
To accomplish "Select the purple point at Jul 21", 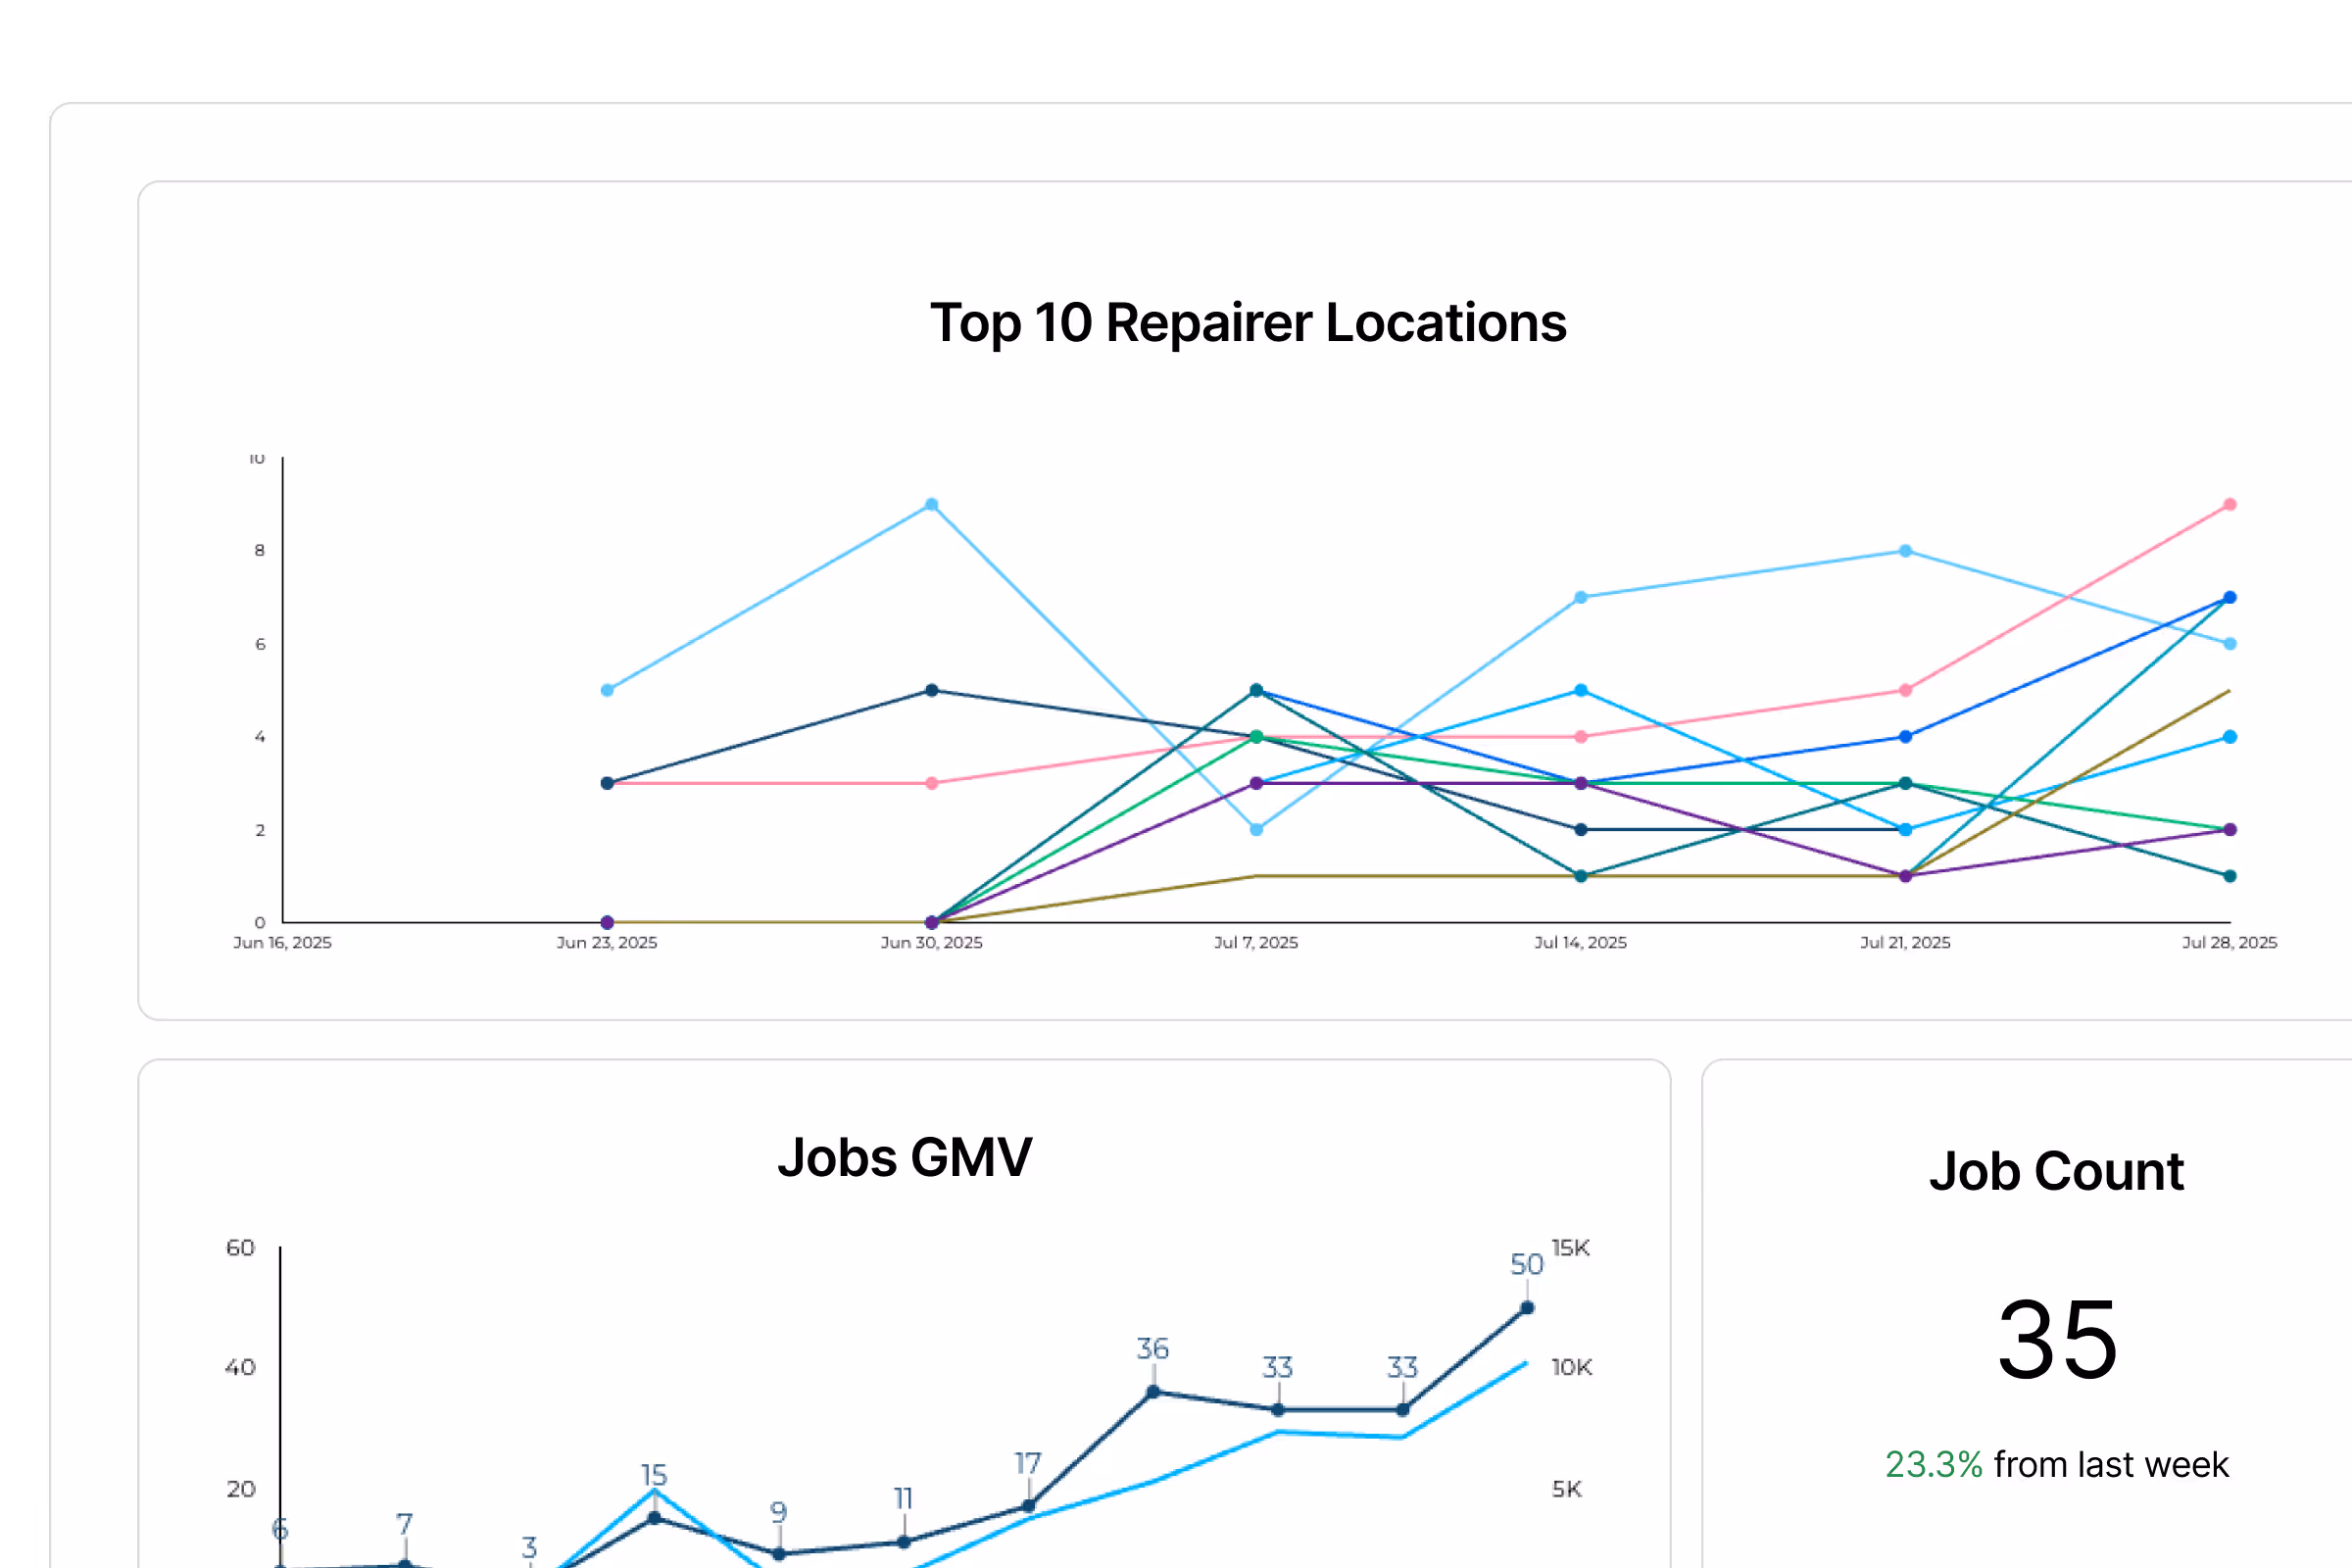I will (x=1905, y=876).
